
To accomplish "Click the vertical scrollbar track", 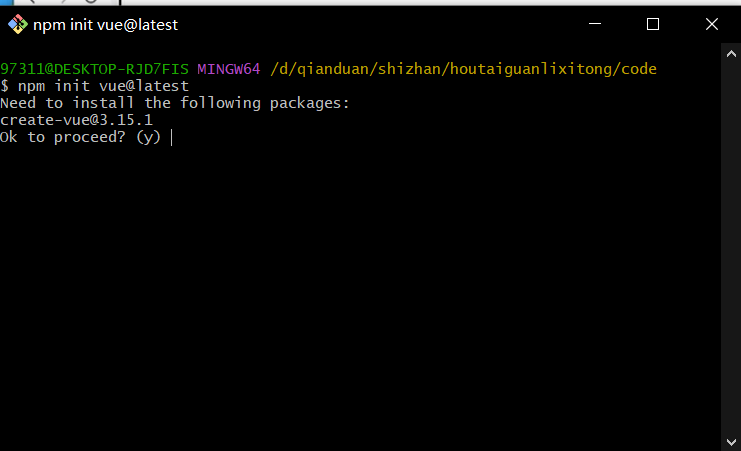I will (731, 248).
